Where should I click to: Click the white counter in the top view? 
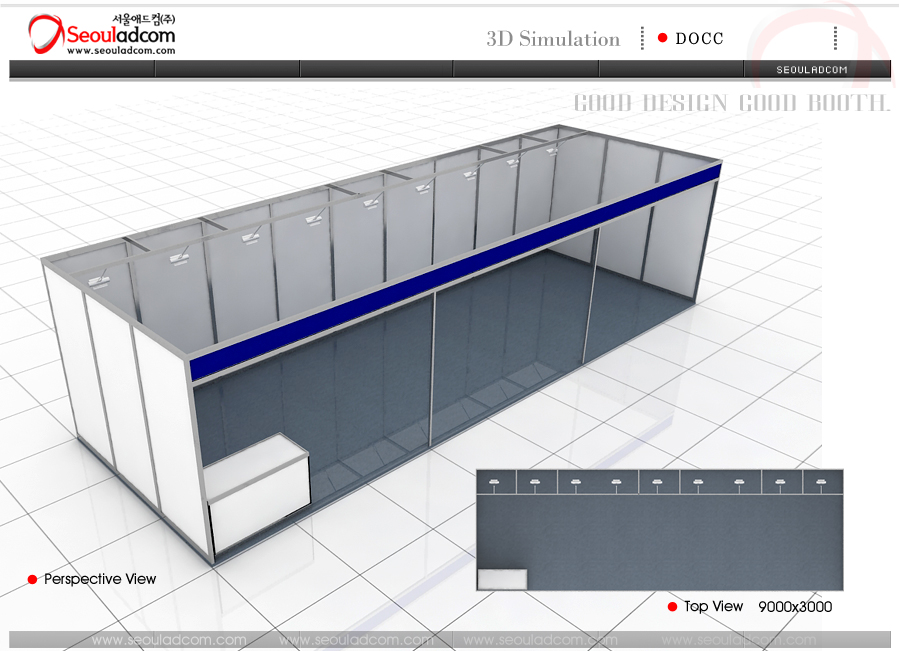[x=502, y=579]
